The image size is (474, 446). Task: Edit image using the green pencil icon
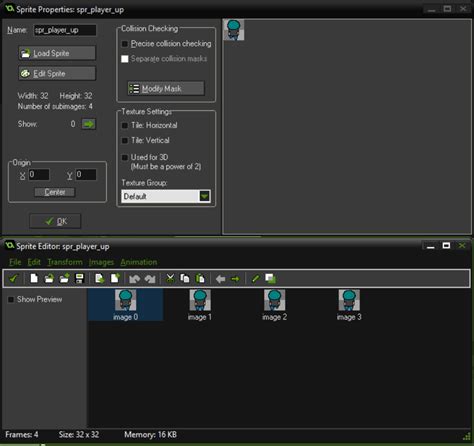pos(255,278)
